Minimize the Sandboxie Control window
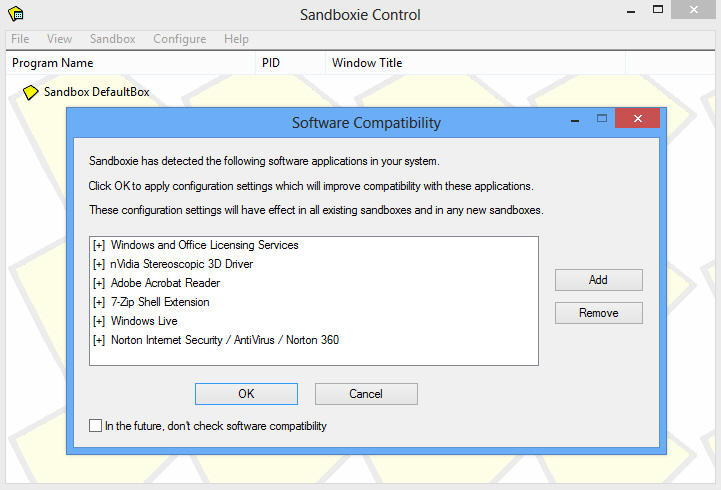 (631, 11)
